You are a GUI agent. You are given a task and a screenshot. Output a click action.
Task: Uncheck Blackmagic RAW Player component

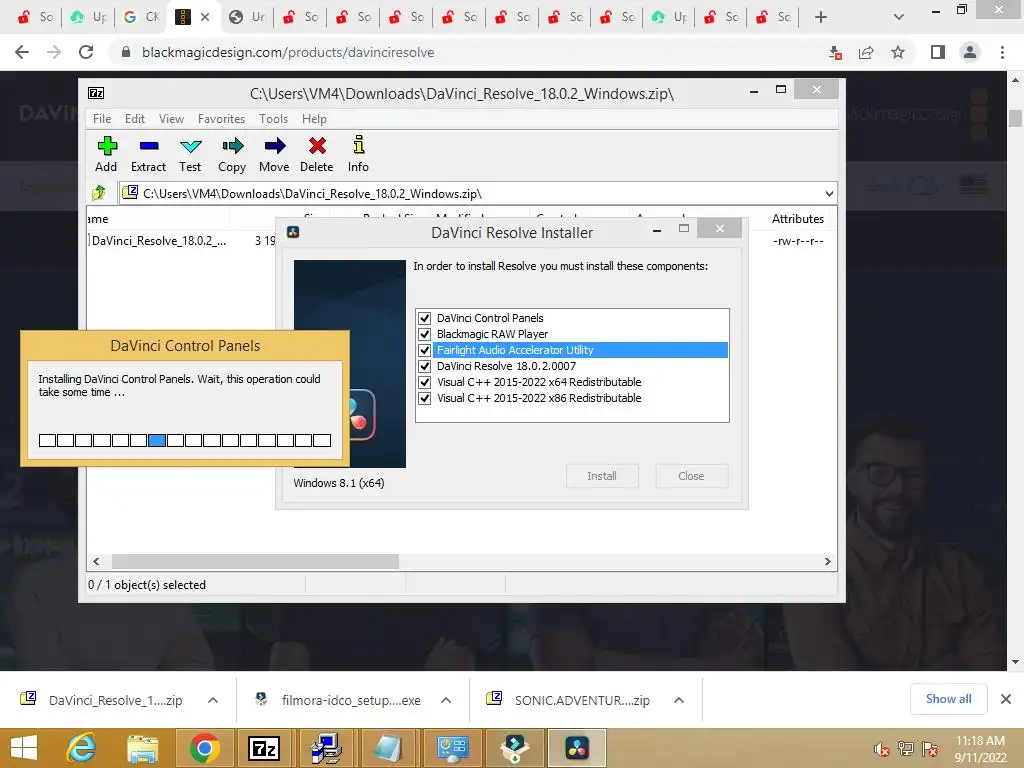424,334
